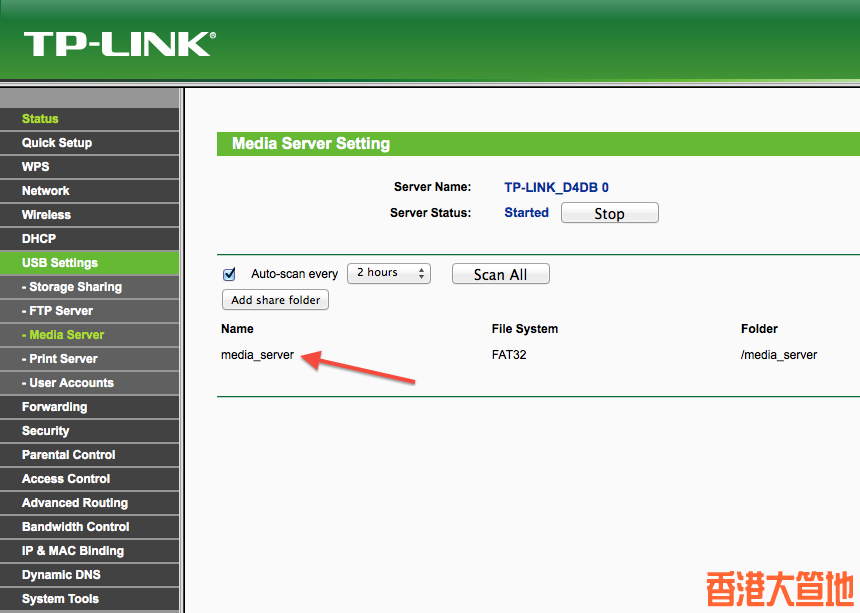Click the FAT32 file system cell
This screenshot has height=613, width=860.
[x=509, y=355]
